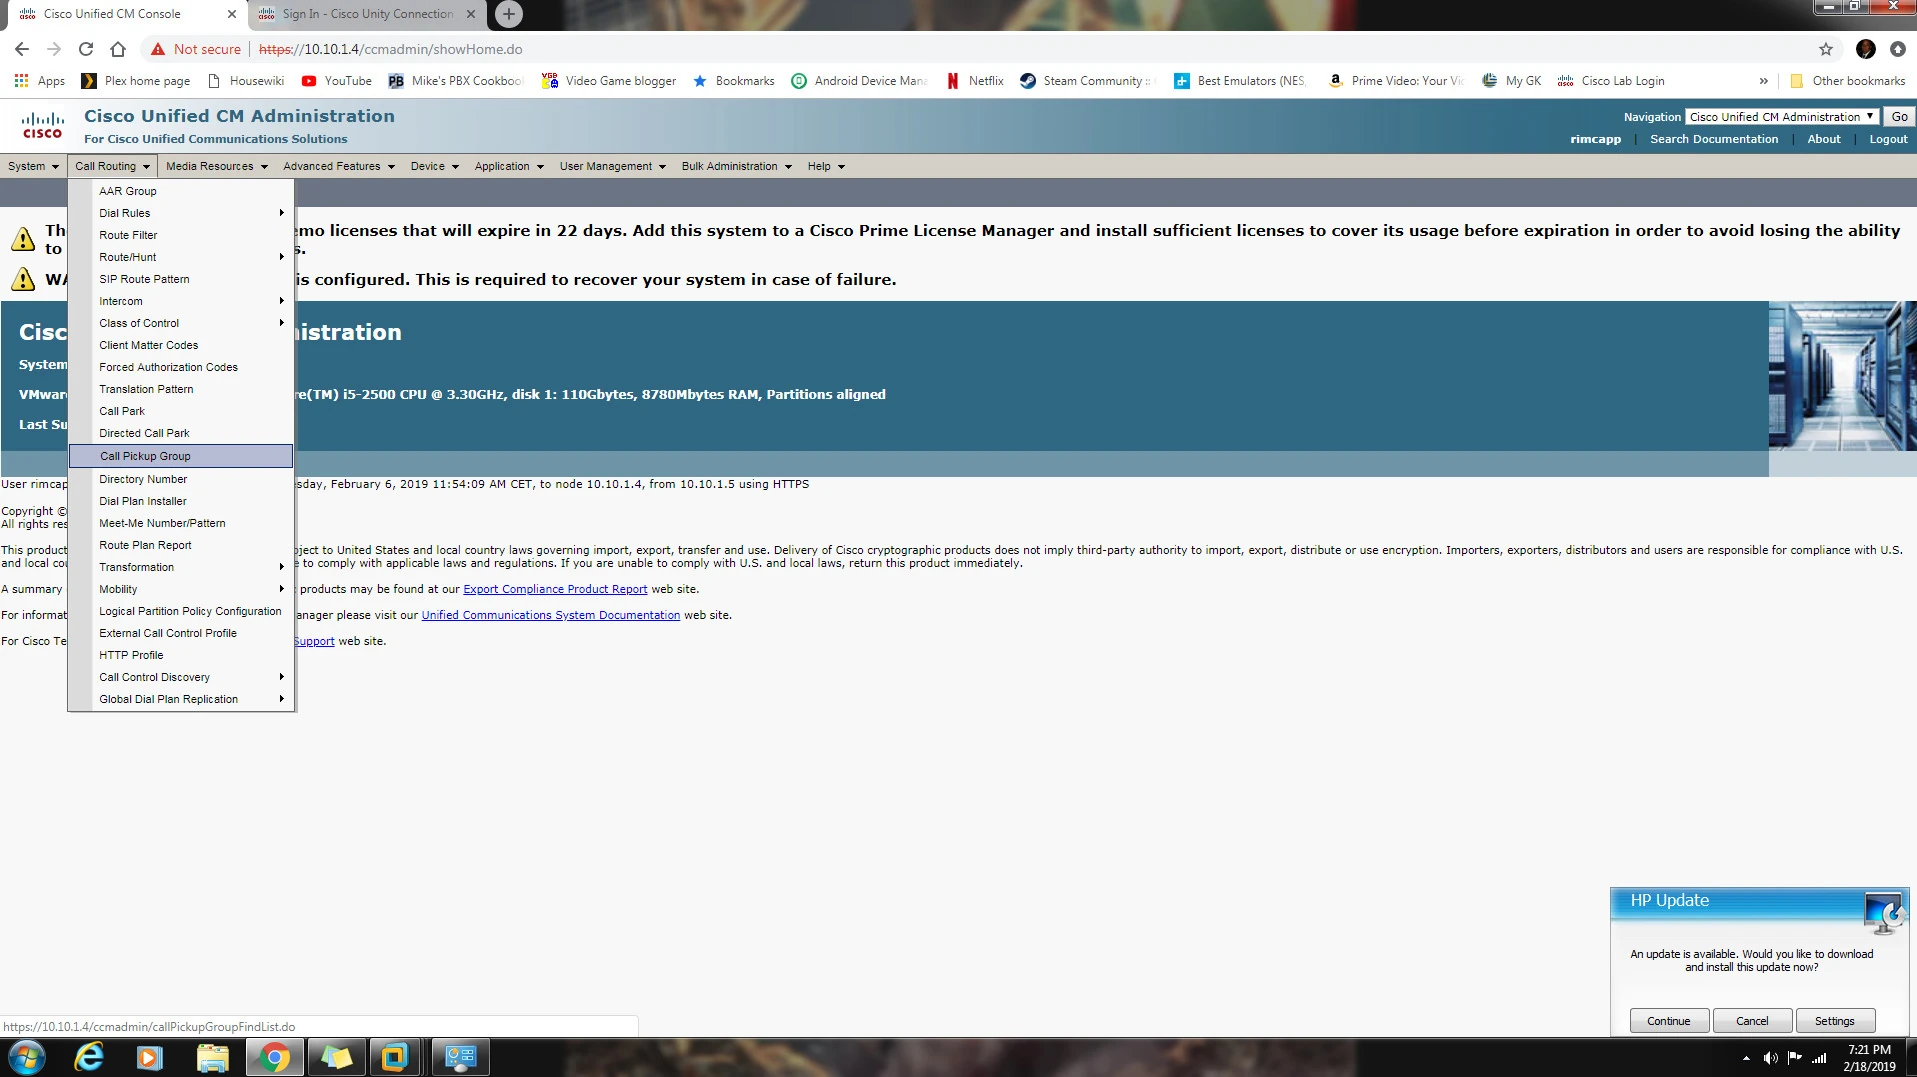Switch to the Cisco Unity Connection tab
Image resolution: width=1917 pixels, height=1077 pixels.
pos(366,14)
